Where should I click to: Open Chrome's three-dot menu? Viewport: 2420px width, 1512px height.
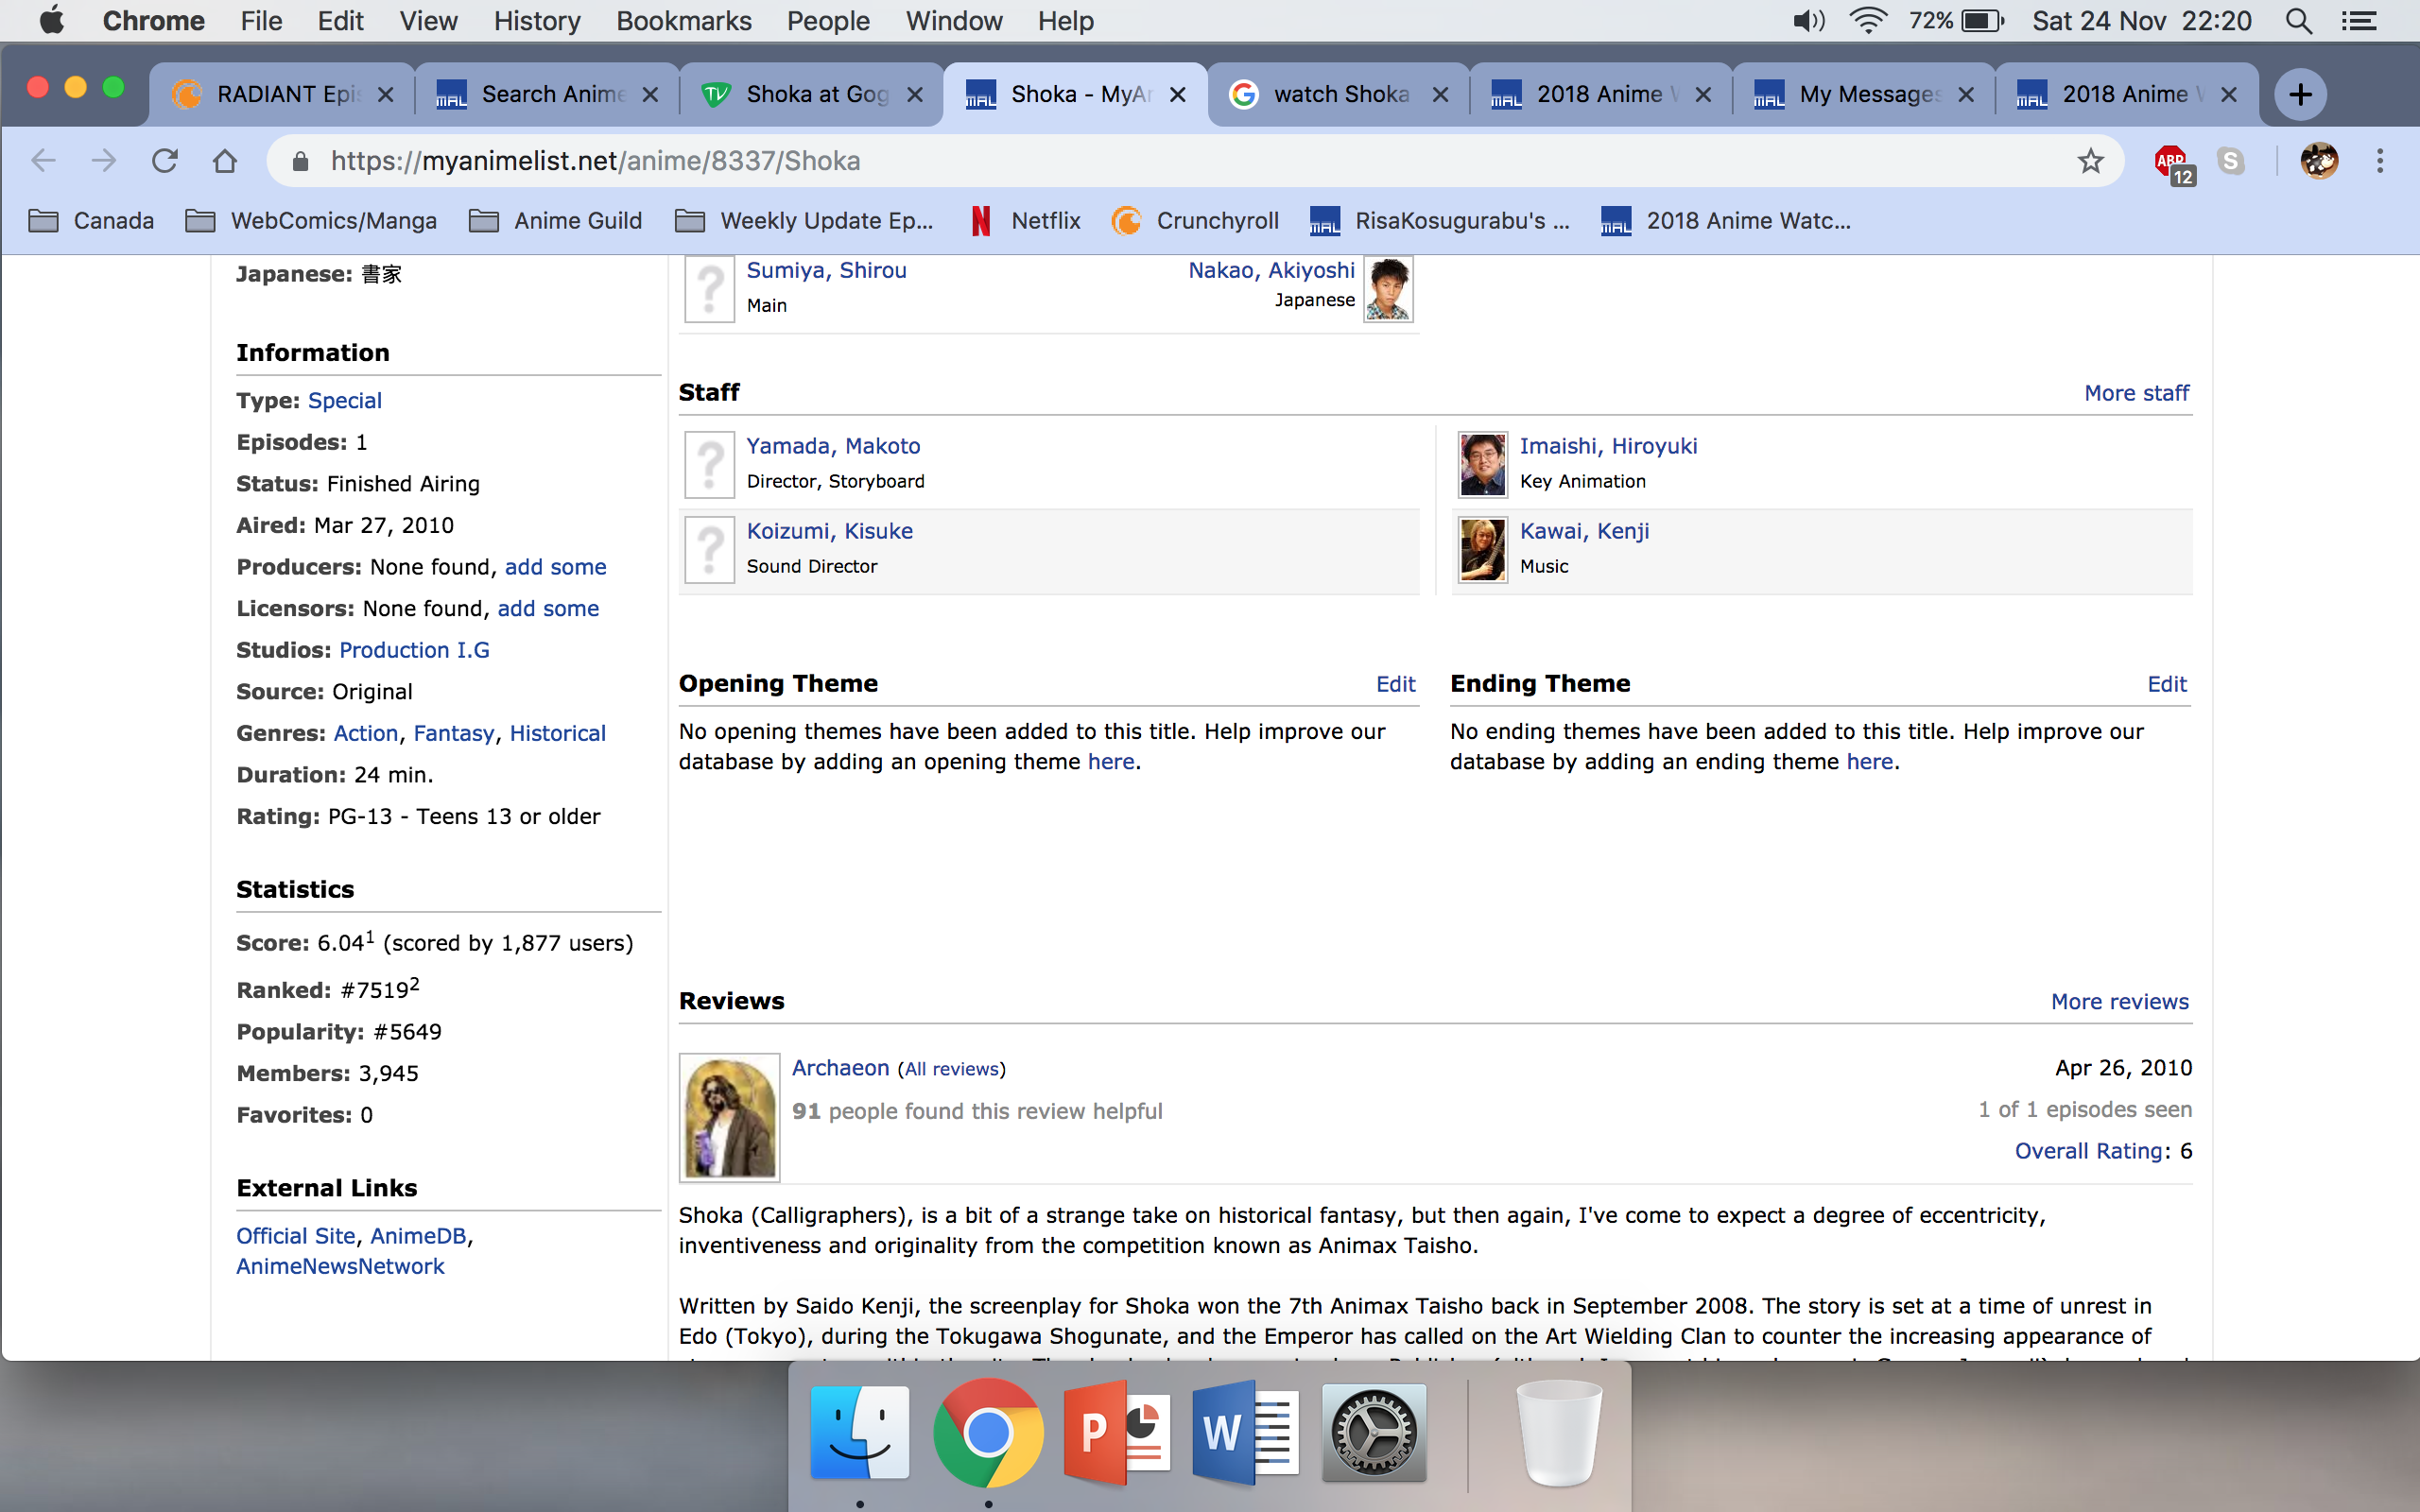tap(2380, 161)
